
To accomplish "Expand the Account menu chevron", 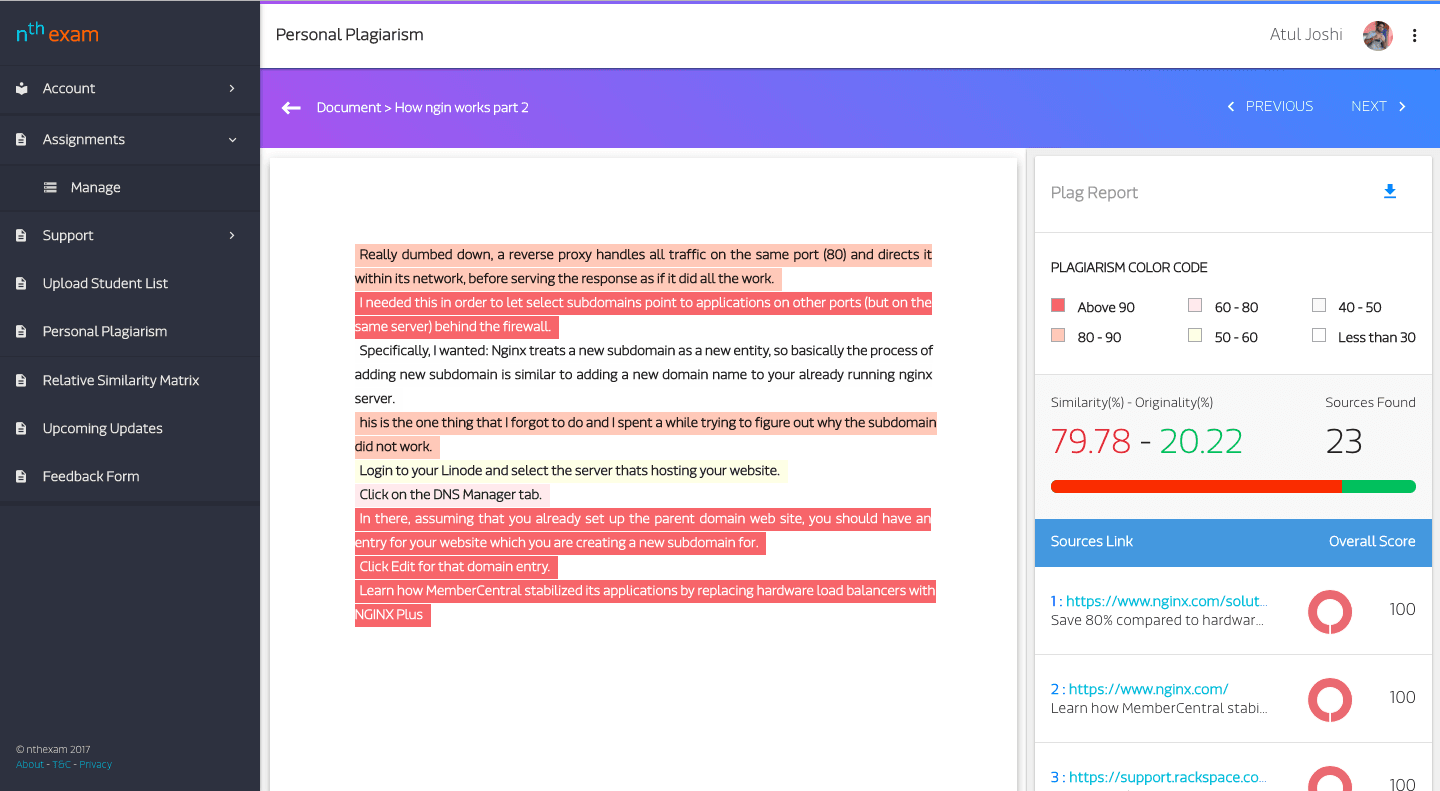I will (232, 88).
